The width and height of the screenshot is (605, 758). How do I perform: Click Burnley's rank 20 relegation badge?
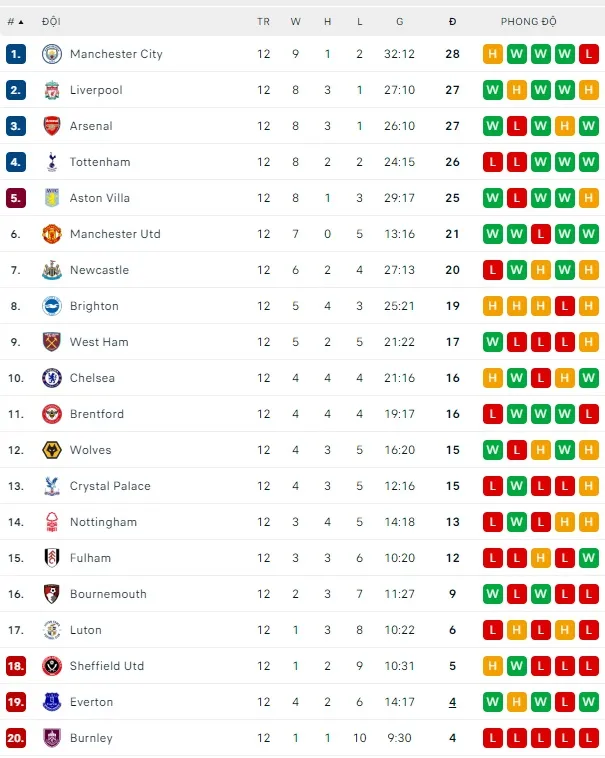16,738
